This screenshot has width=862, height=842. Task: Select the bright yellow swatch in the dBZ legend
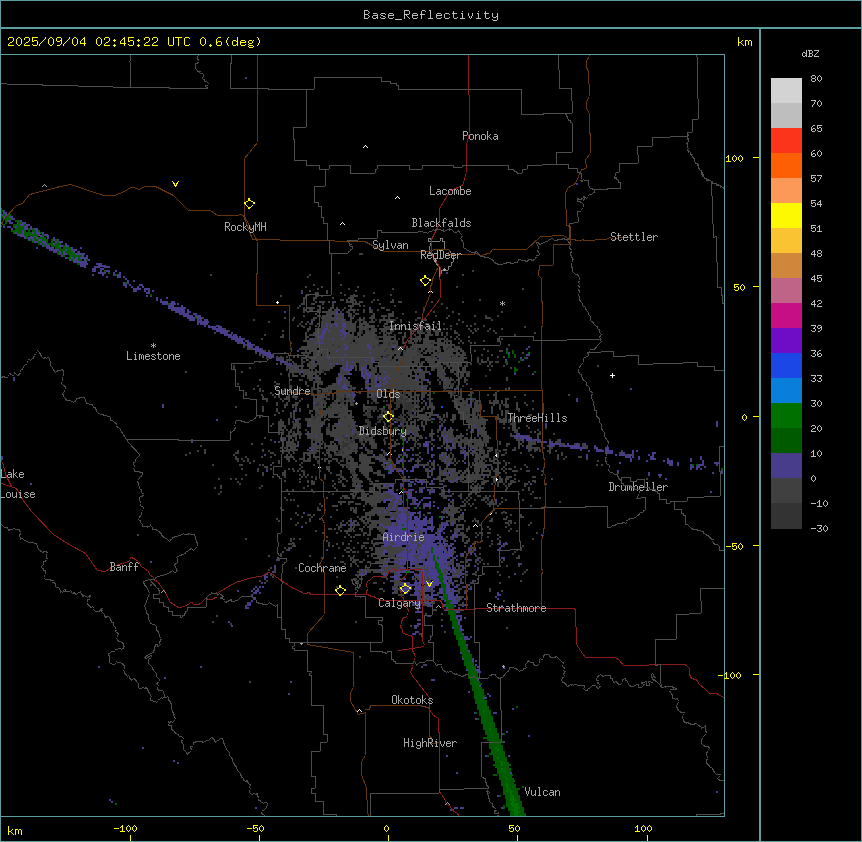(786, 215)
